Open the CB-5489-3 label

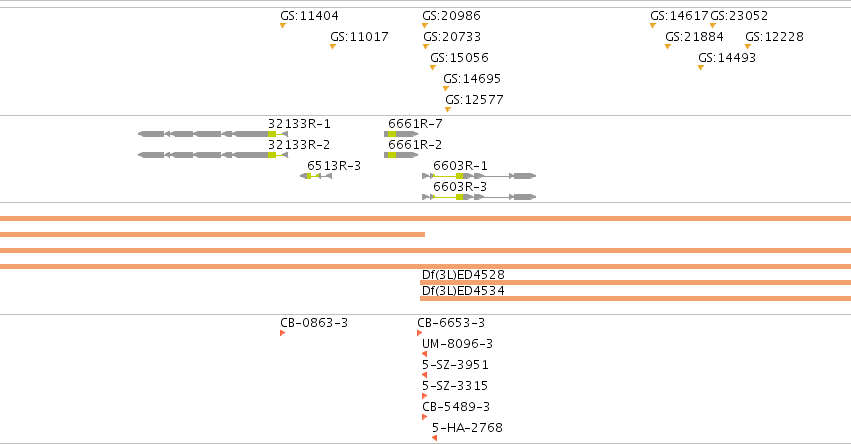pos(456,407)
